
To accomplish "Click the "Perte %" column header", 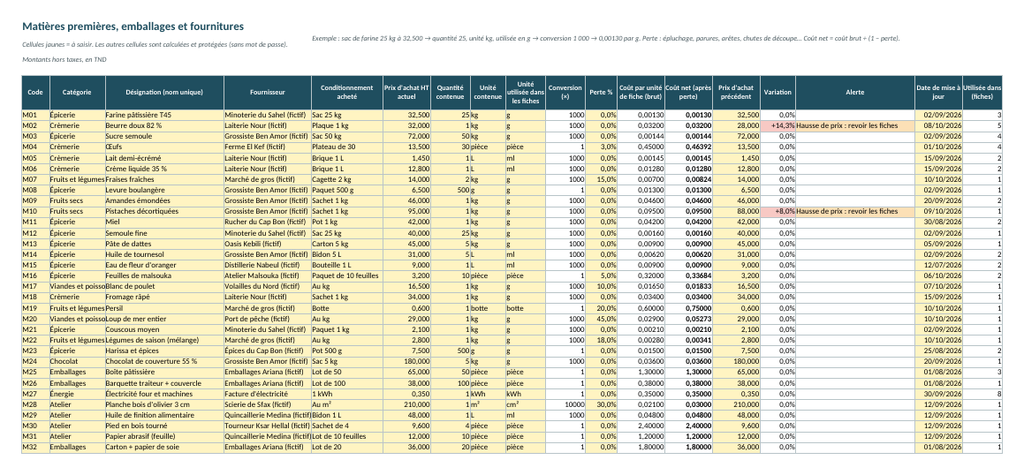I will point(601,93).
